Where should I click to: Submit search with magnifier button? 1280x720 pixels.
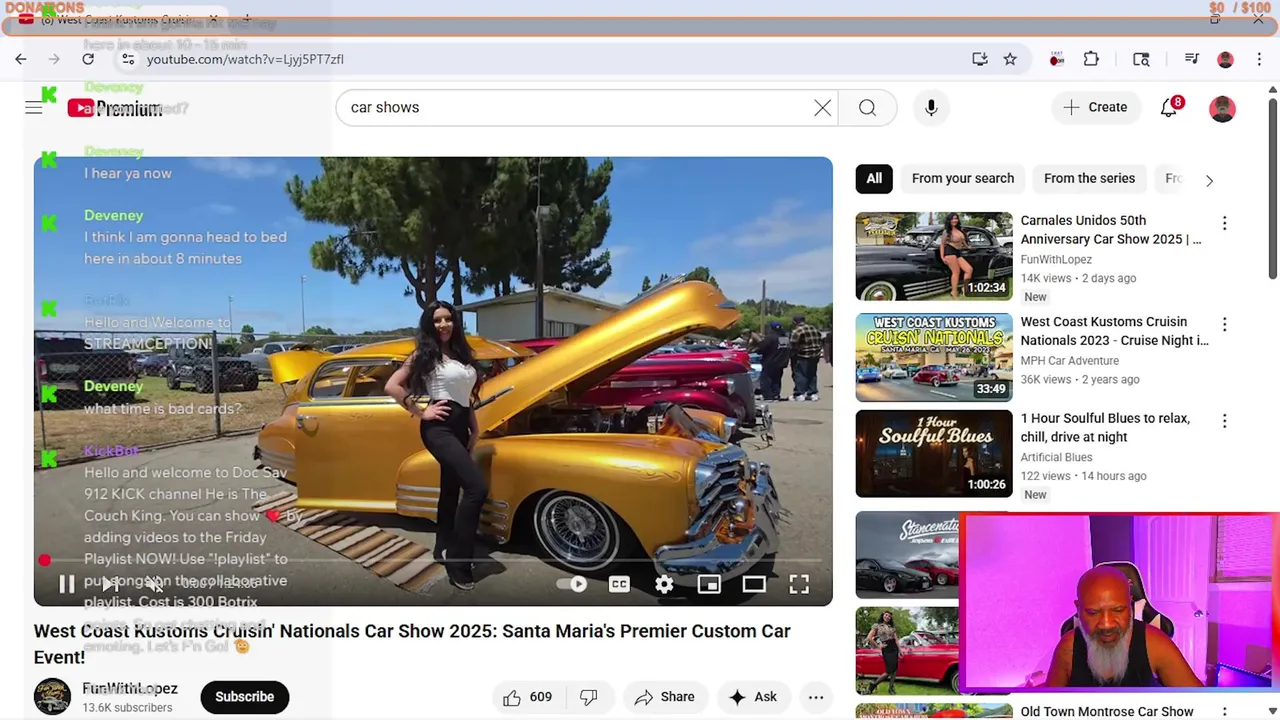pos(867,107)
